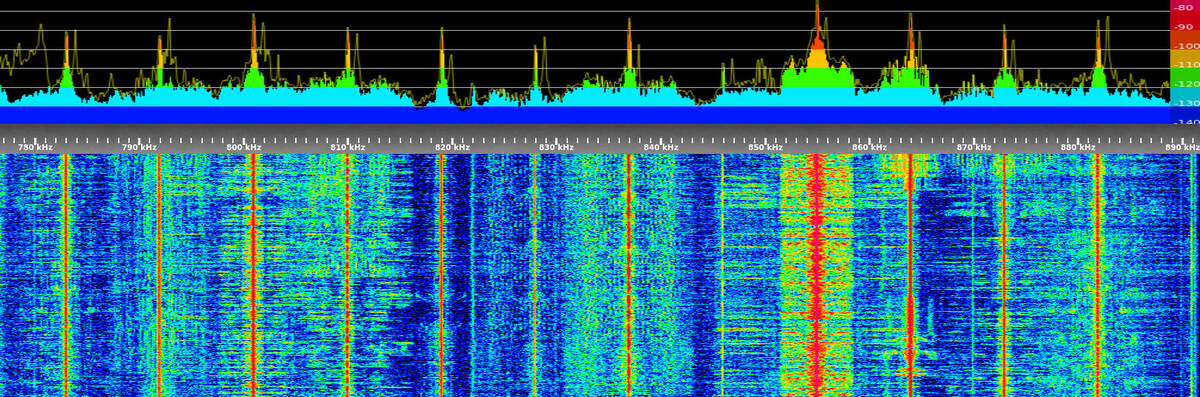Select the waterfall carrier line near 837 kHz
This screenshot has height=397, width=1200.
pyautogui.click(x=629, y=275)
